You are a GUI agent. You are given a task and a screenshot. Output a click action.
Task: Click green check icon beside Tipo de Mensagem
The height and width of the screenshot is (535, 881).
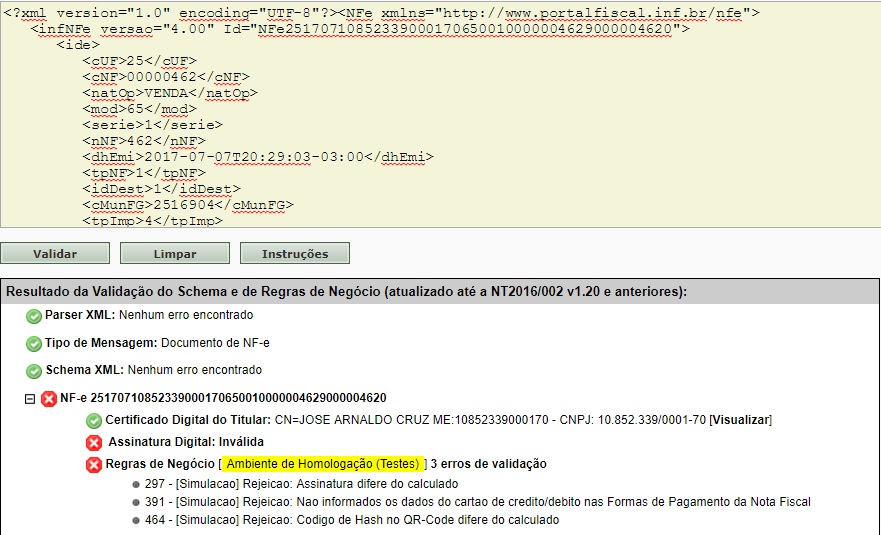(x=34, y=343)
